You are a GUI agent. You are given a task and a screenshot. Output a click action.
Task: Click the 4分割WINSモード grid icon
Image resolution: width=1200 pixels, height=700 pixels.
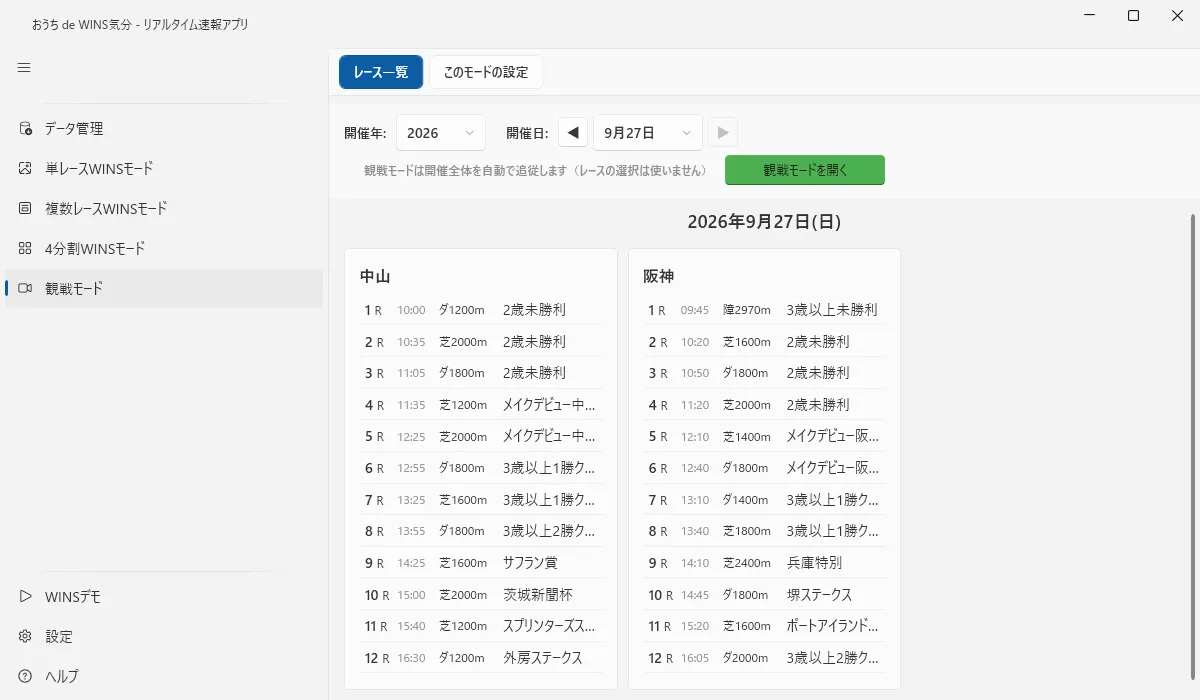point(25,248)
